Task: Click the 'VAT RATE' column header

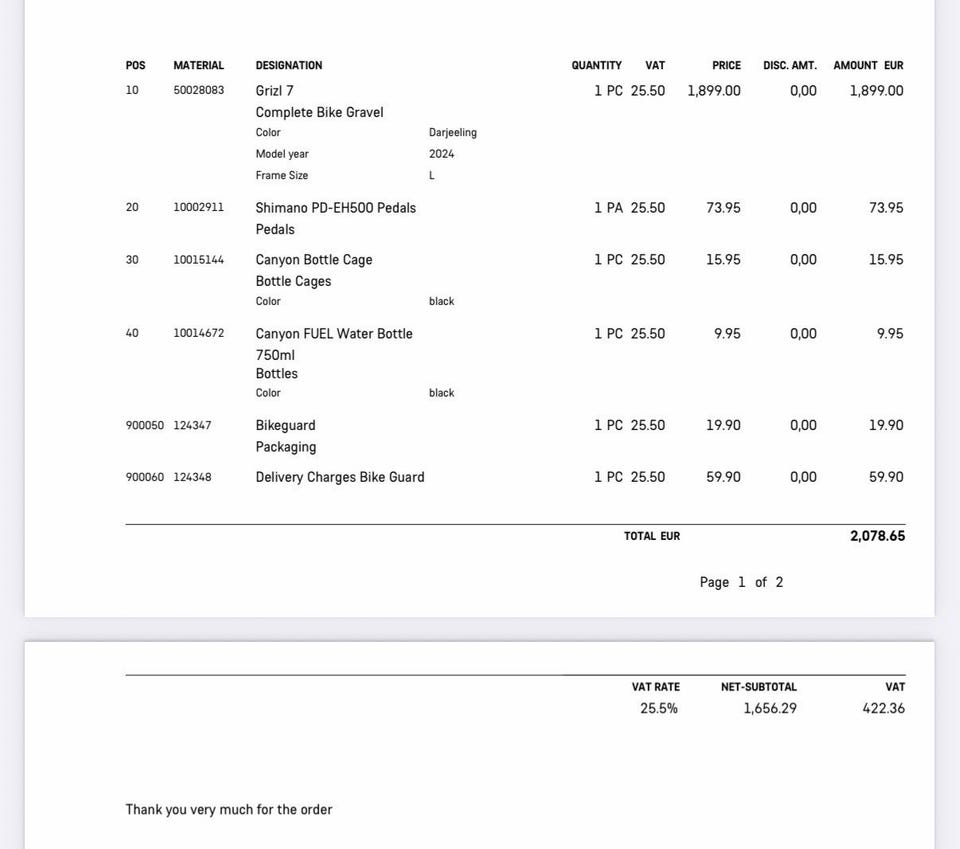Action: pyautogui.click(x=656, y=687)
